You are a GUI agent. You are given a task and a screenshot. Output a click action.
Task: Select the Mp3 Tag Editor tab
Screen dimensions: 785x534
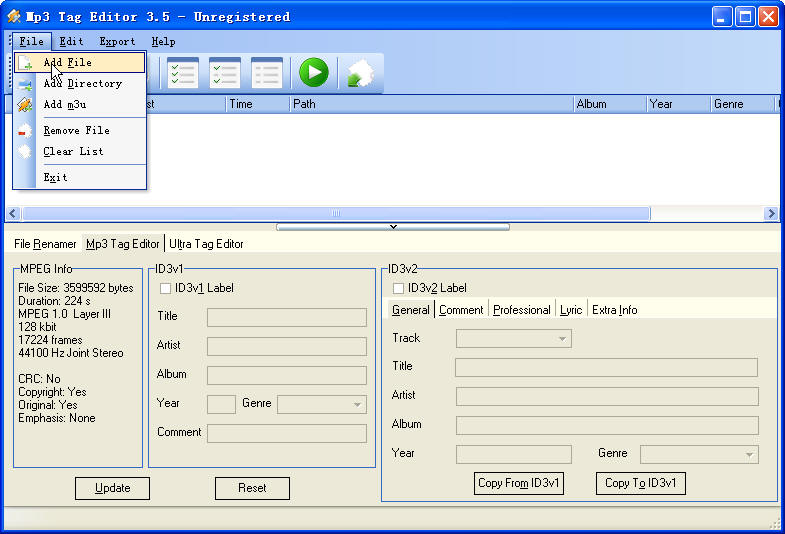[x=123, y=244]
